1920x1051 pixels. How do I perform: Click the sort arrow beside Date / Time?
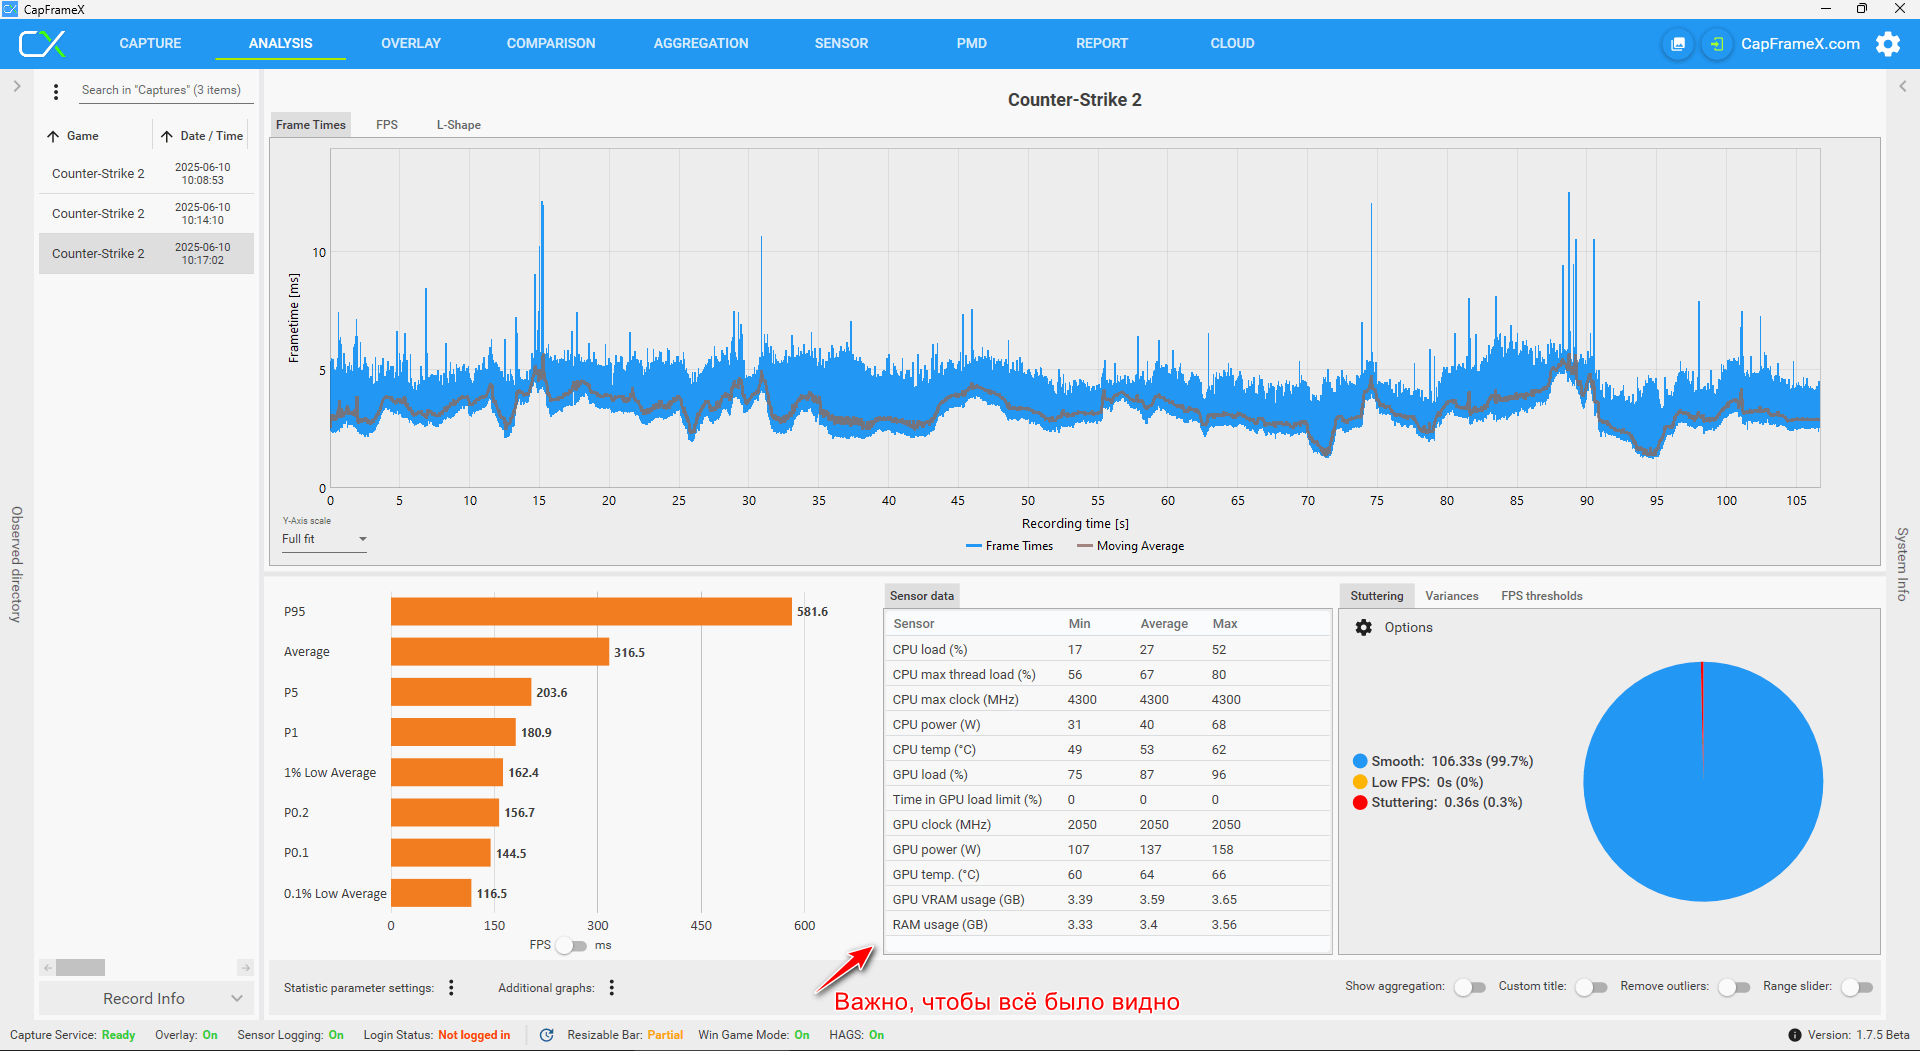pyautogui.click(x=167, y=136)
